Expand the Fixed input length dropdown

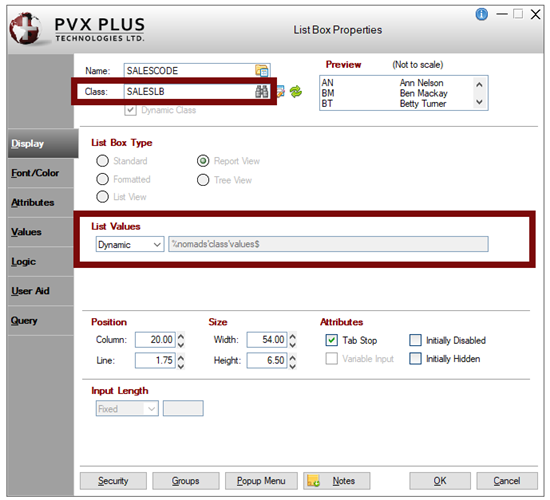127,408
